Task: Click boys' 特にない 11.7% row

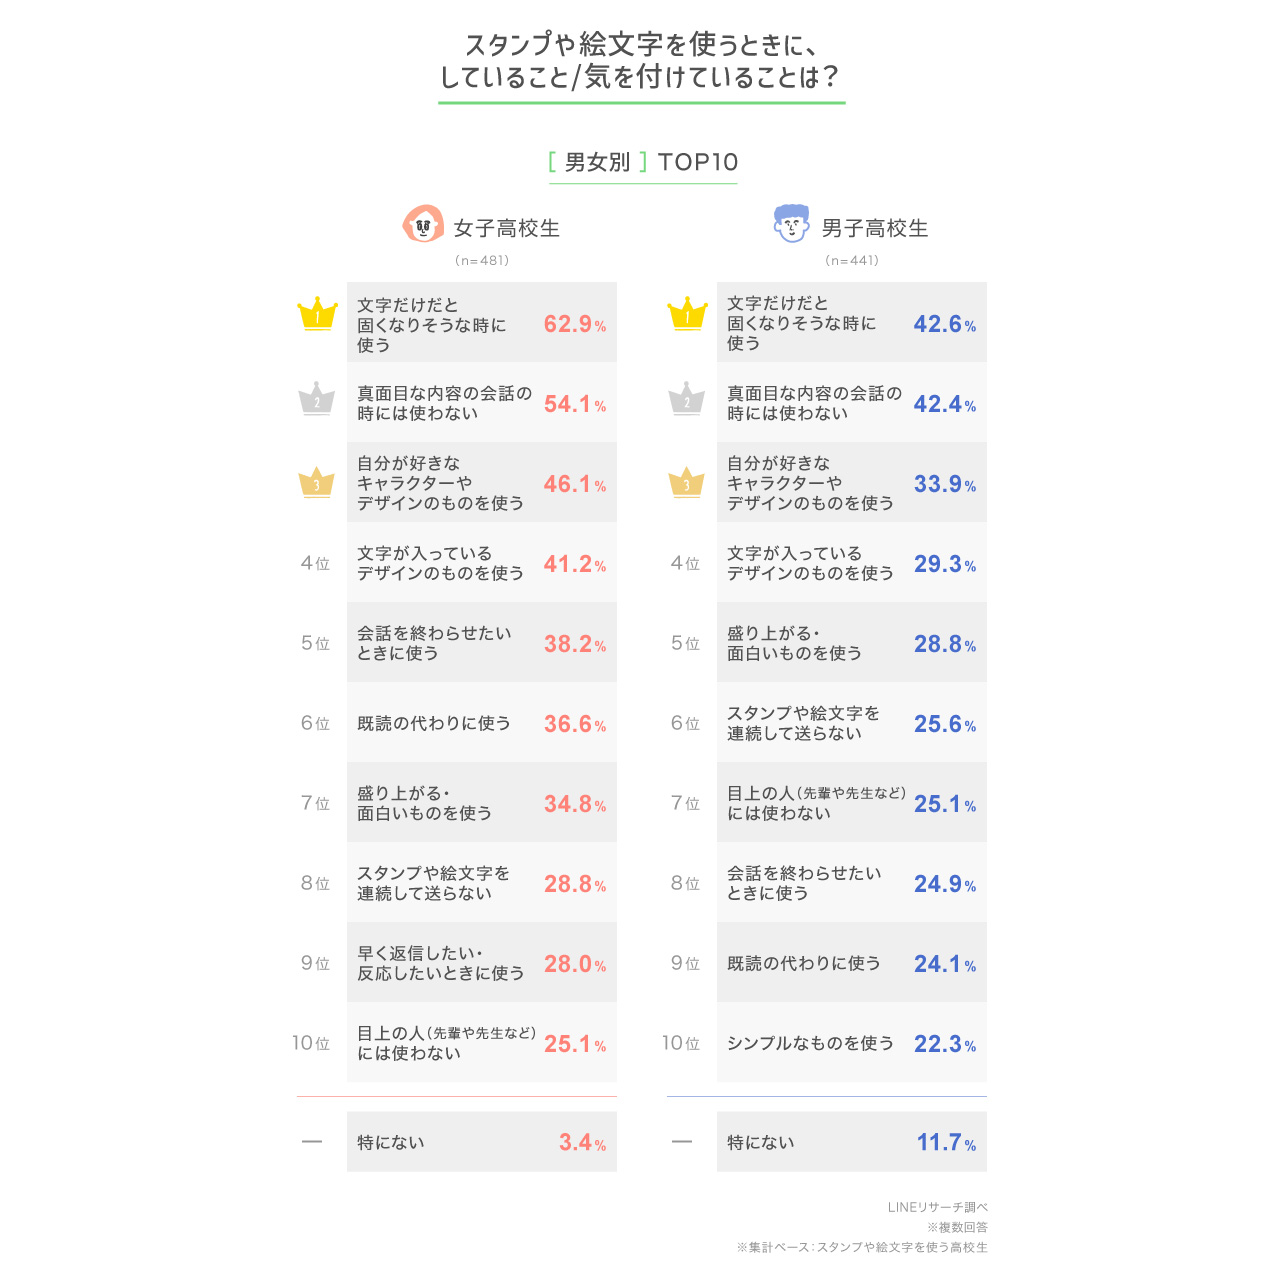Action: point(852,1142)
